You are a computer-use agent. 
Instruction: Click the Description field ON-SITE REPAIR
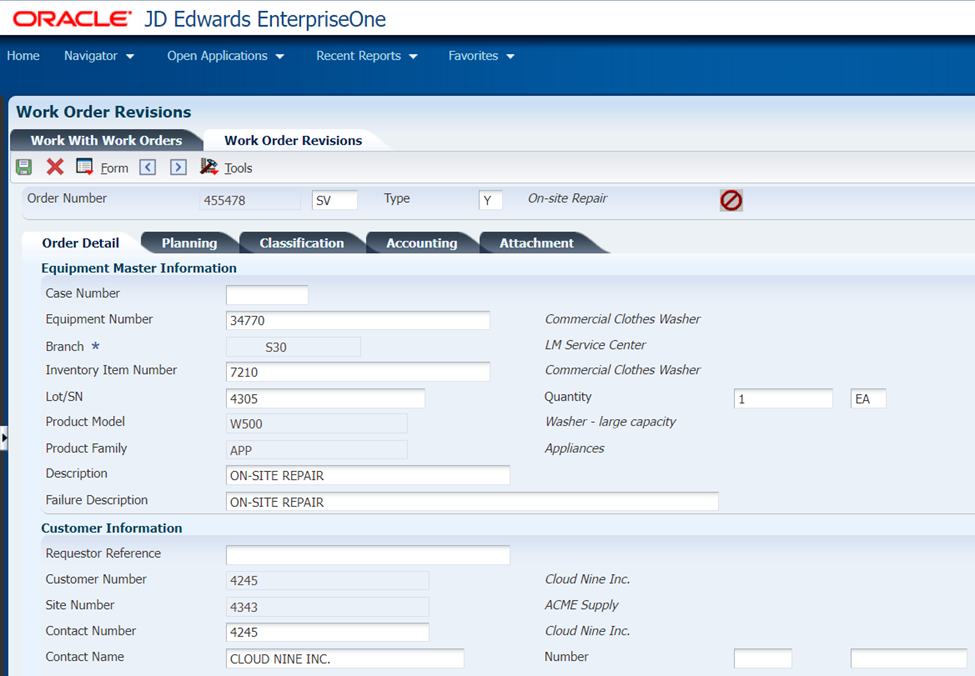[368, 475]
